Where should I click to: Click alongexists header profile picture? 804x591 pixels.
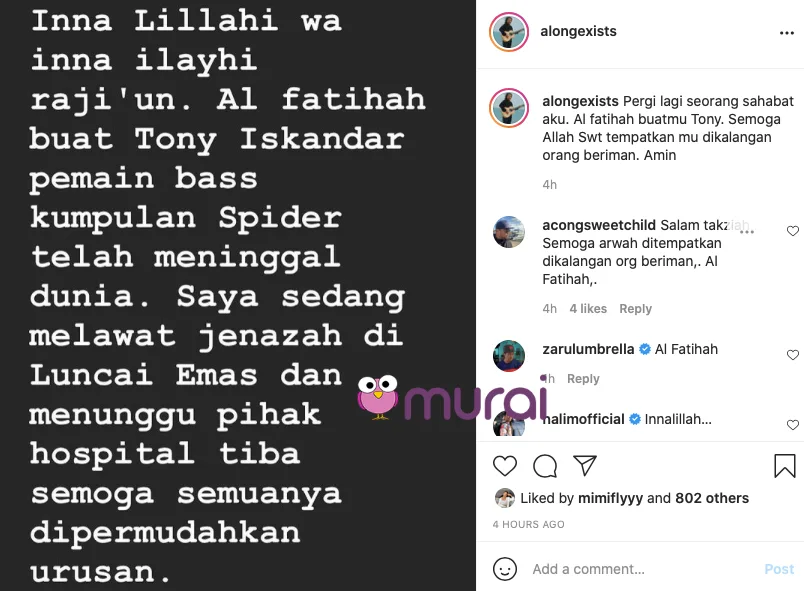coord(509,32)
